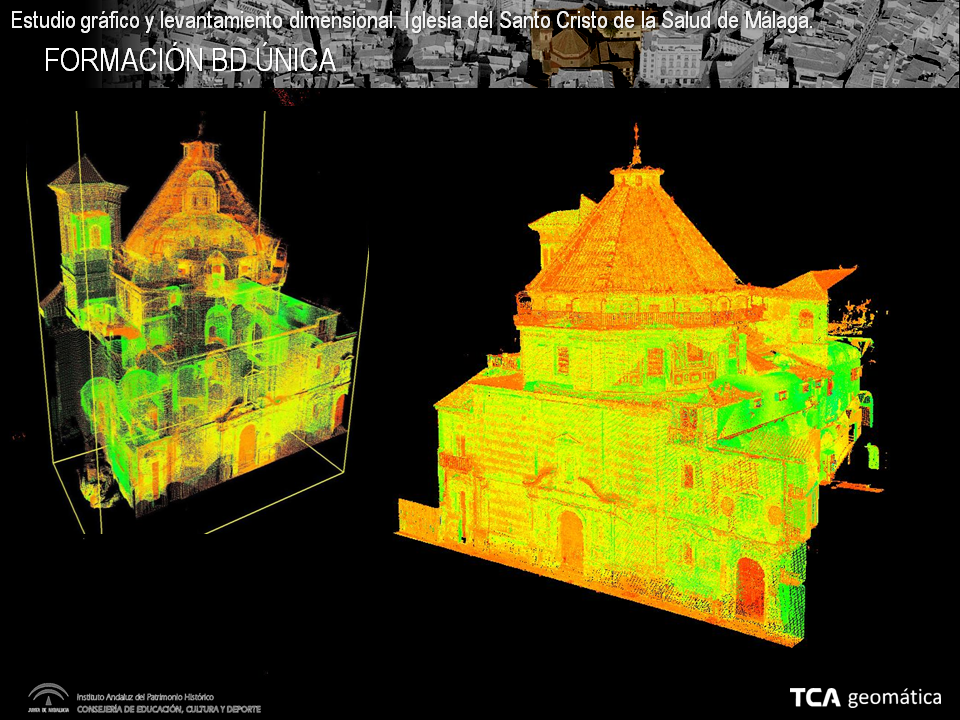Click the spire atop the right point cloud
This screenshot has height=720, width=960.
634,145
